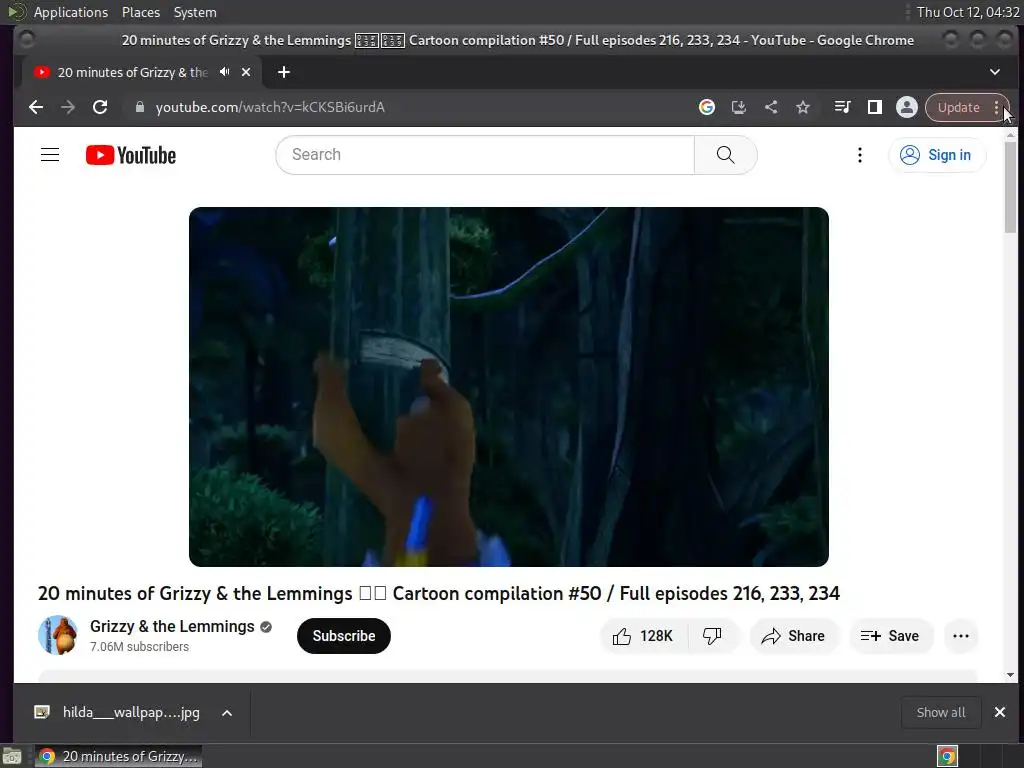Bookmark this page with star icon

tap(803, 107)
